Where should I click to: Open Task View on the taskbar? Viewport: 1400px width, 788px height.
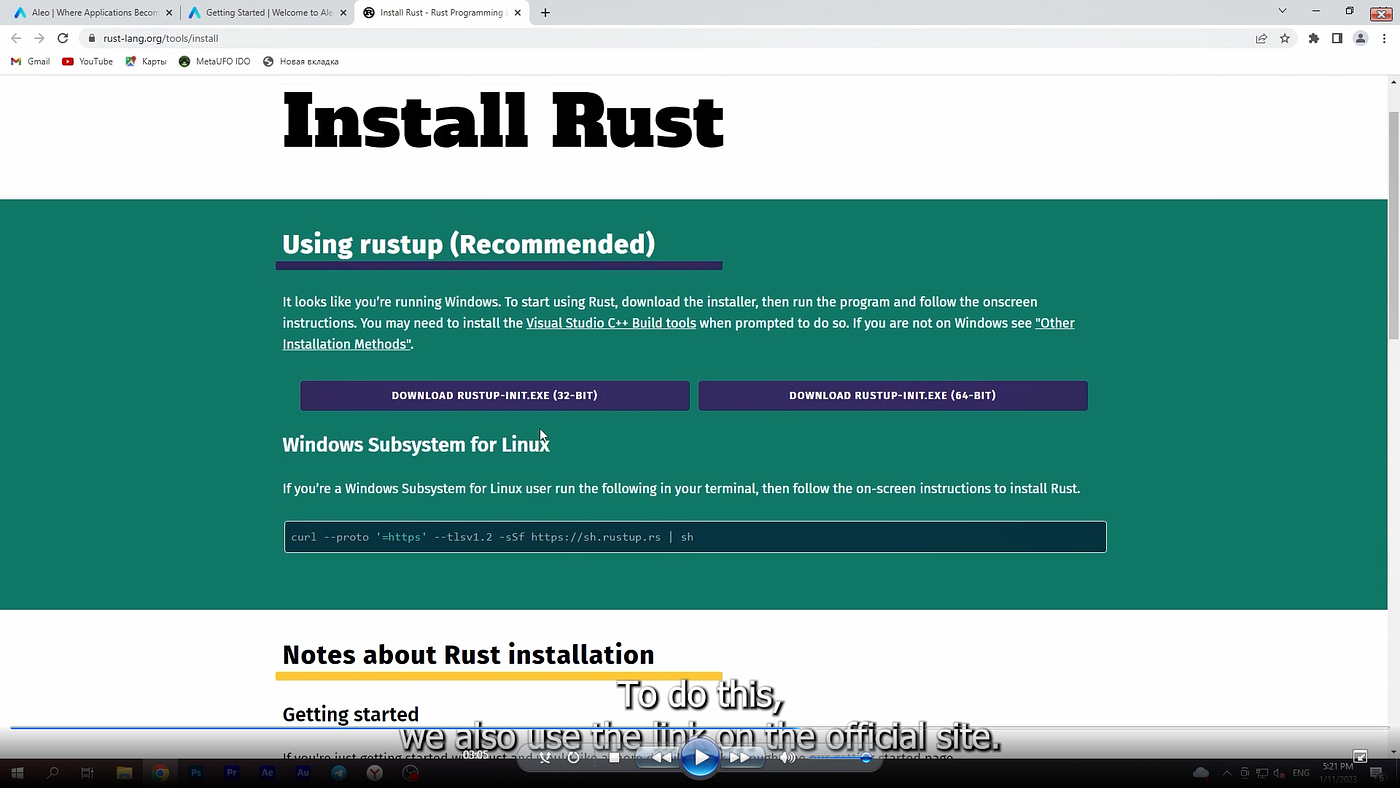pos(87,772)
